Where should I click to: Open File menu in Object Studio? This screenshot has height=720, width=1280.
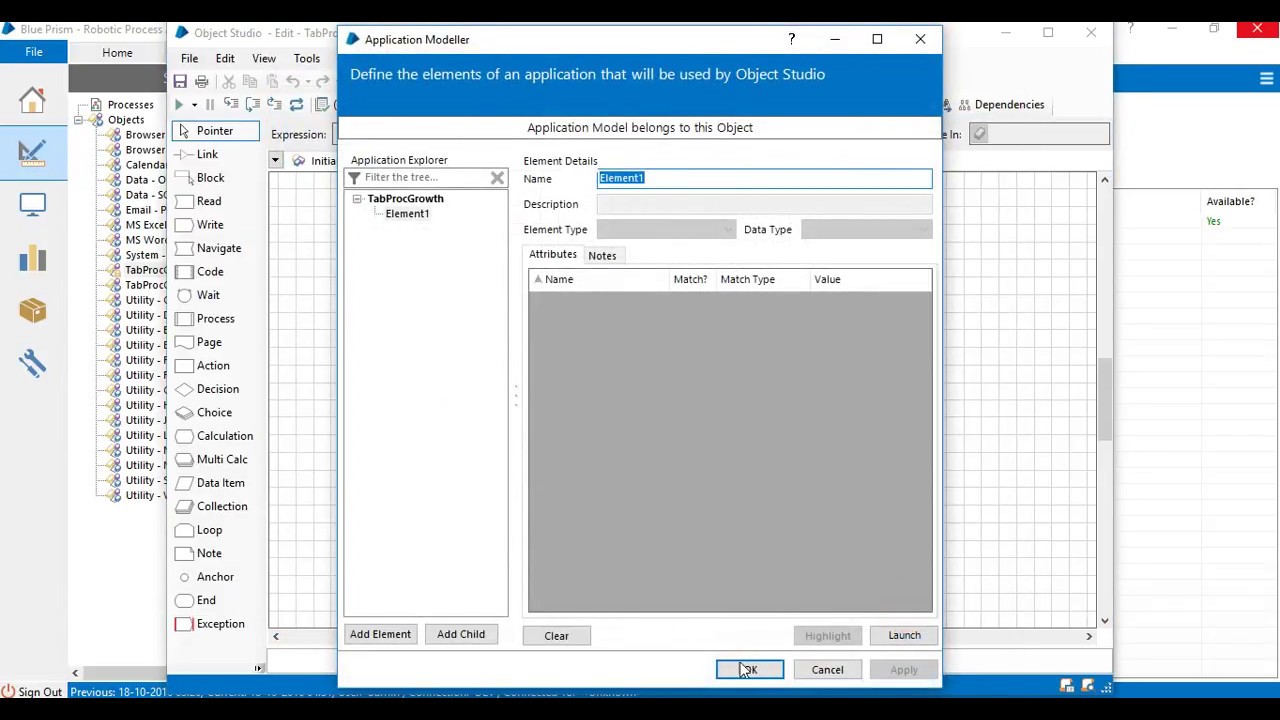point(189,58)
